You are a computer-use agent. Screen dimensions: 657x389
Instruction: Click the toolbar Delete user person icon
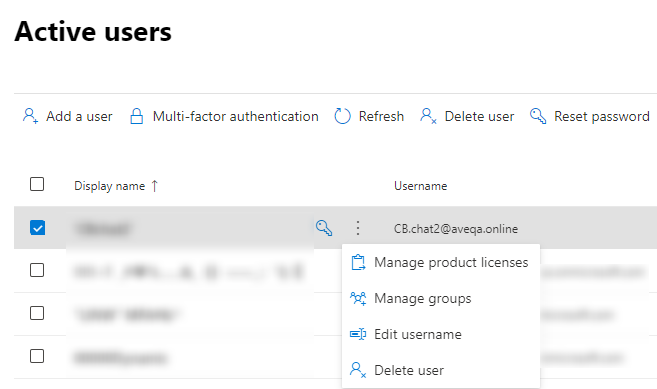[x=428, y=116]
